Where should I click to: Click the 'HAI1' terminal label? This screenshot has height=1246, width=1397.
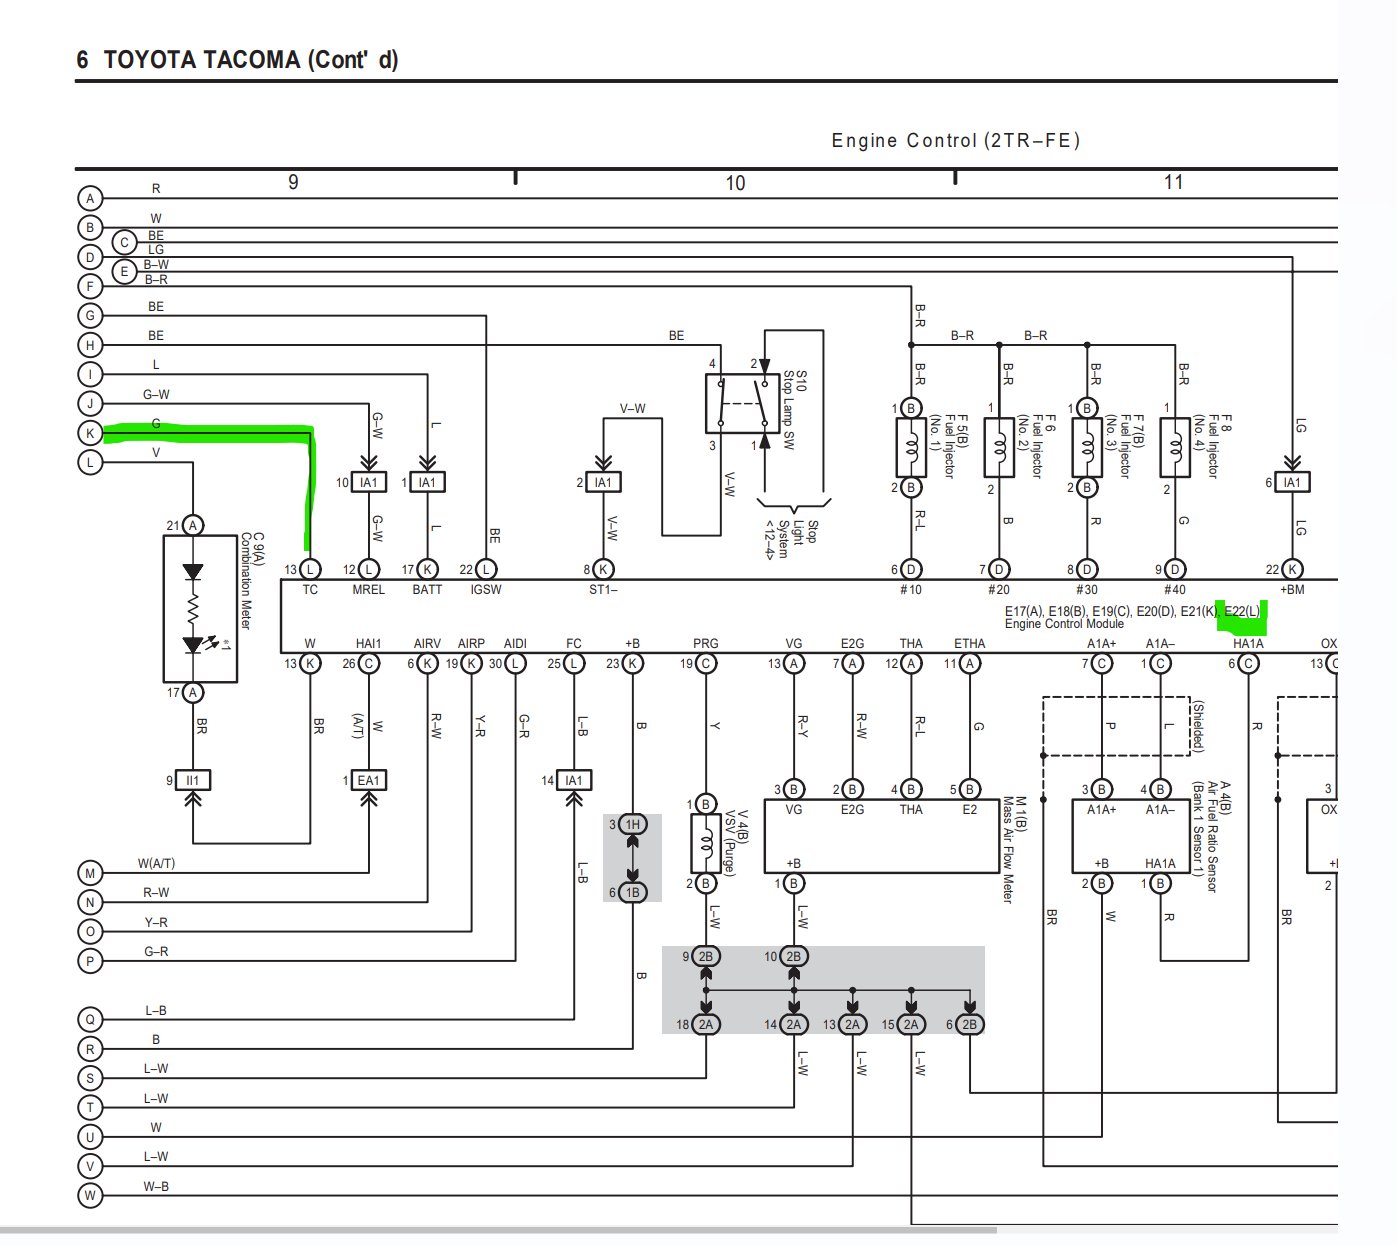click(x=369, y=644)
